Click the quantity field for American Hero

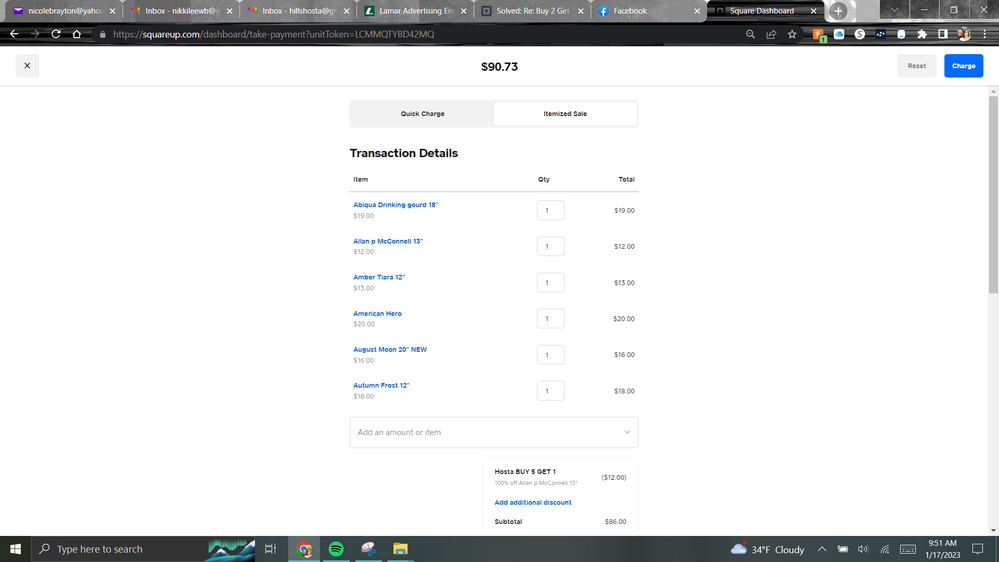pyautogui.click(x=550, y=319)
